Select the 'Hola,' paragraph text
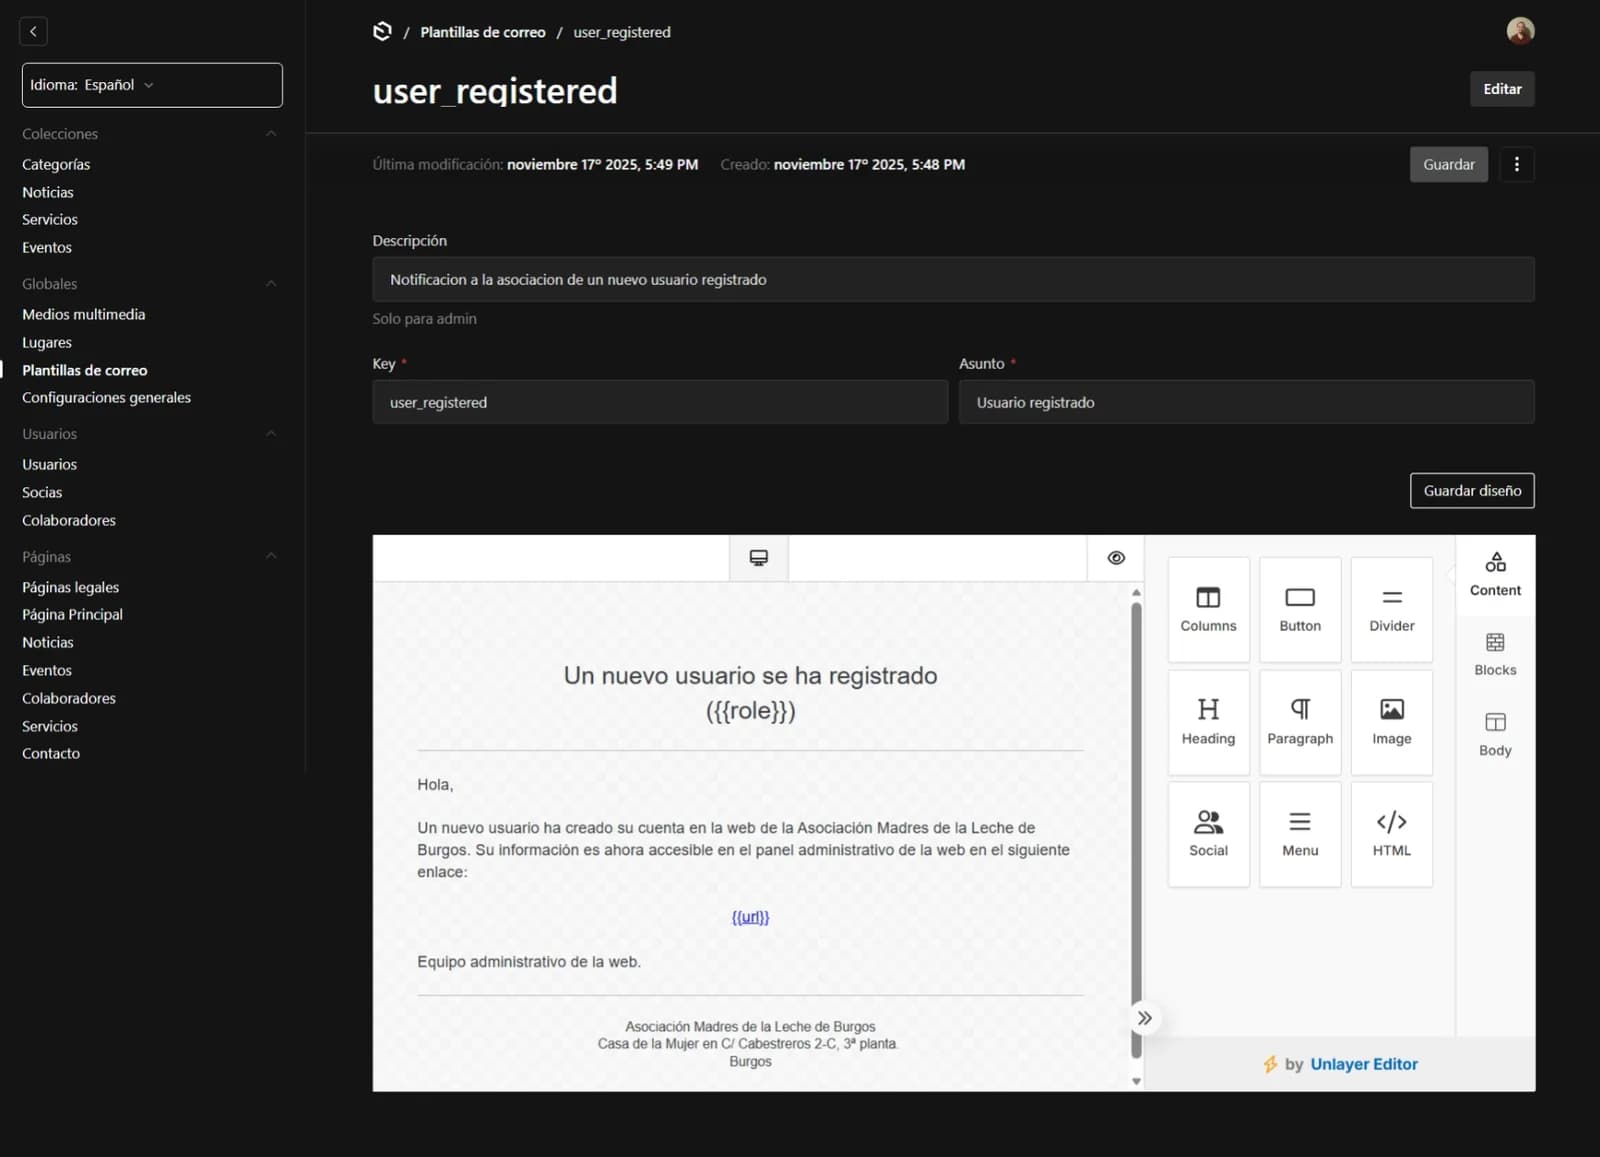 coord(435,784)
